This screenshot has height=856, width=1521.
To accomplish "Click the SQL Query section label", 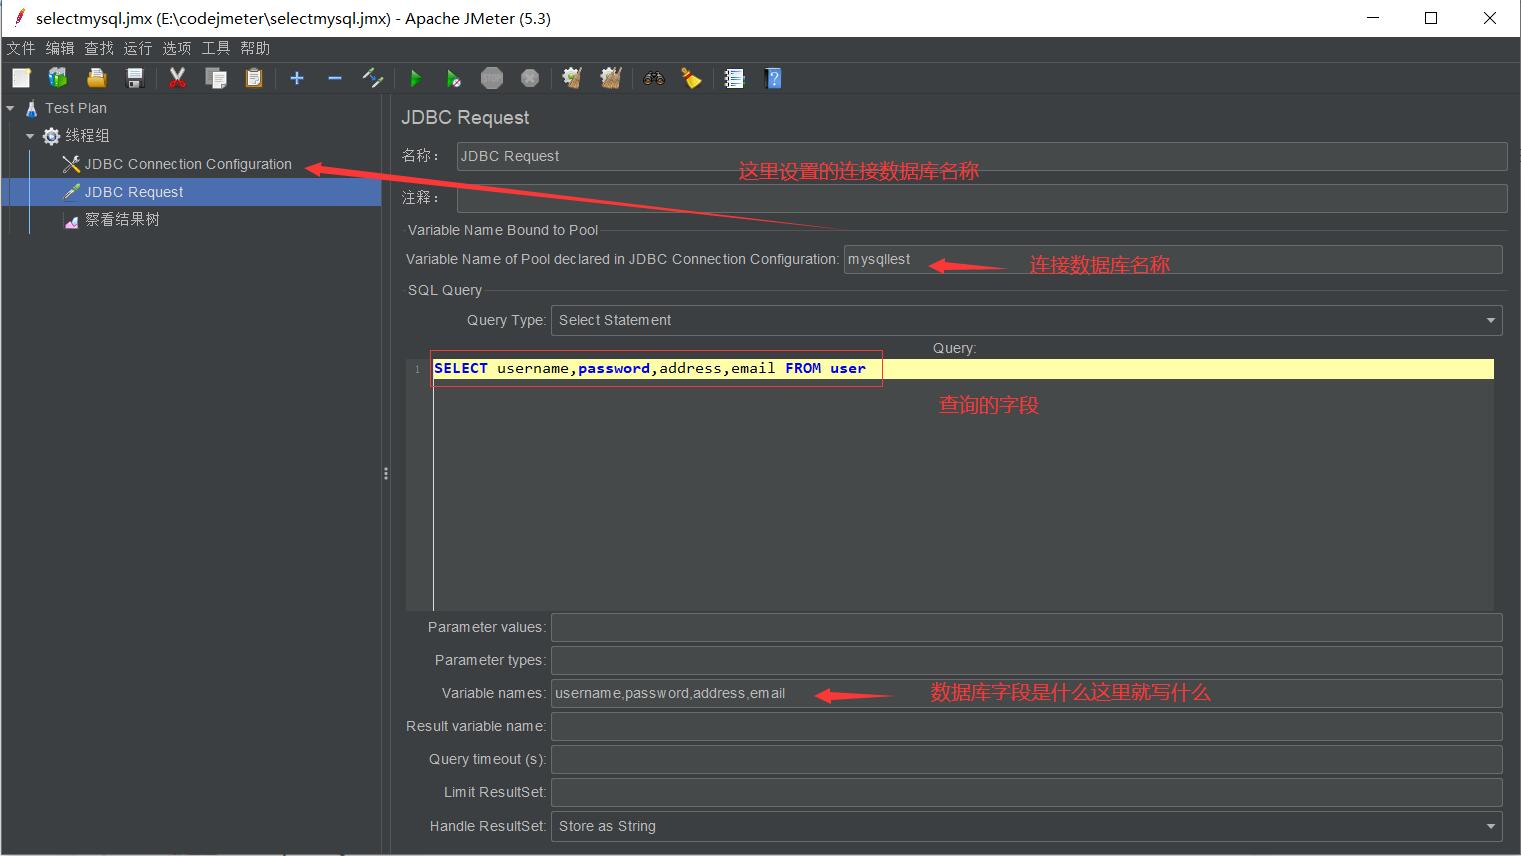I will click(445, 290).
